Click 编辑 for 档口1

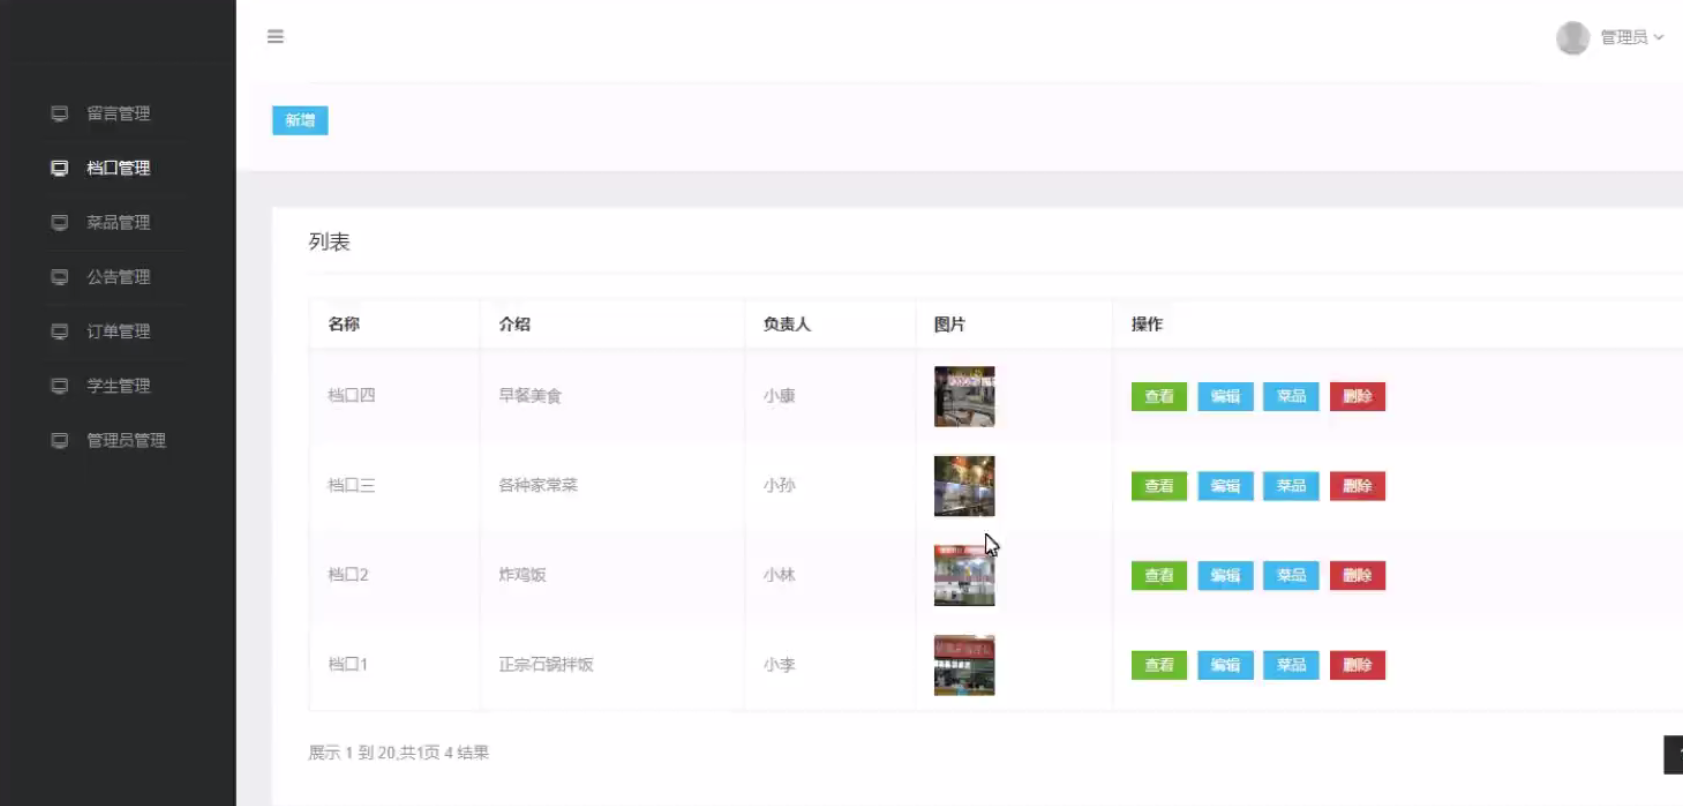coord(1225,665)
